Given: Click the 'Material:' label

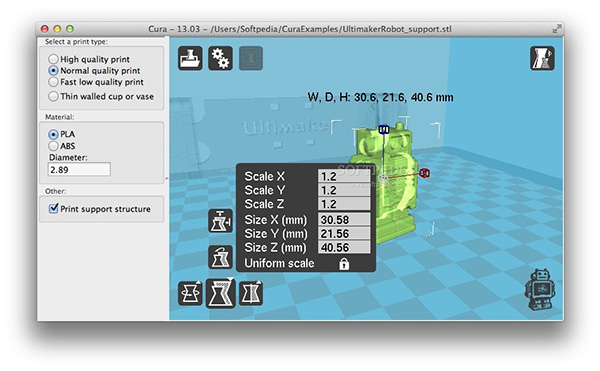Looking at the screenshot, I should (x=60, y=117).
